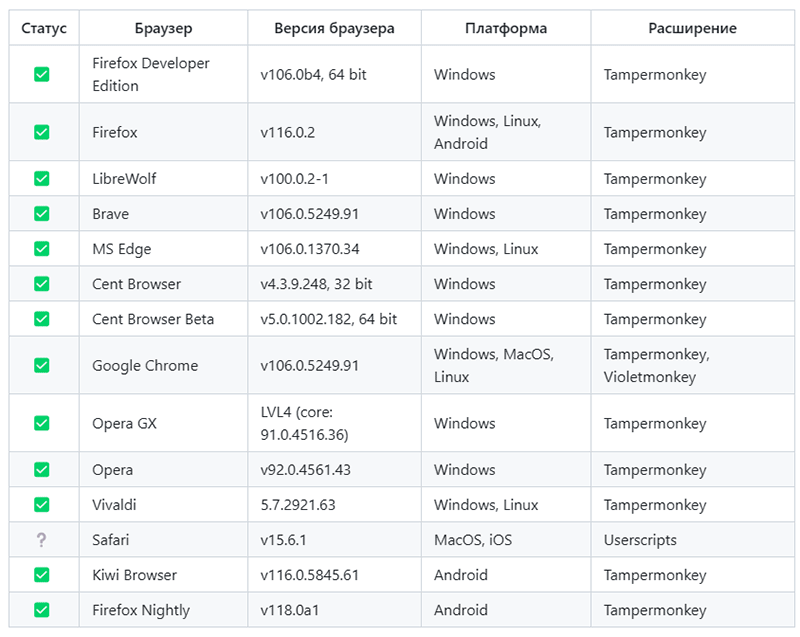Click the Opera browser name cell
Viewport: 800px width, 637px height.
163,470
